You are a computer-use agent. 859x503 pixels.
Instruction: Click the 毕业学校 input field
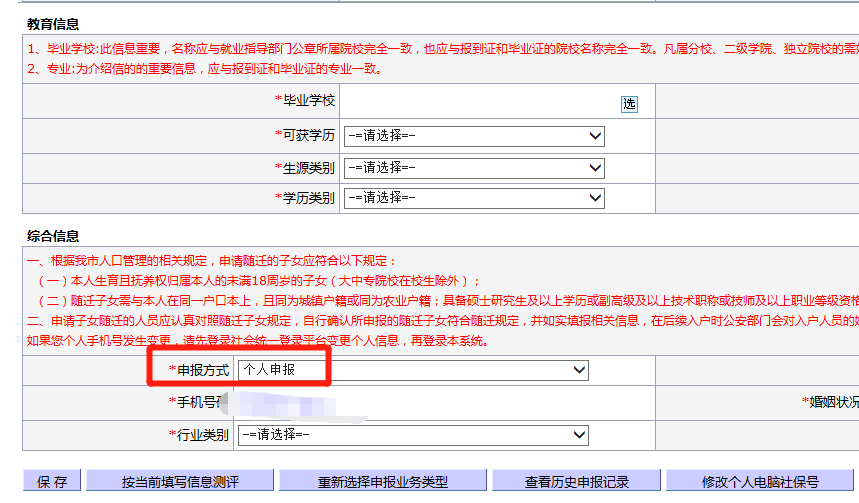(481, 101)
